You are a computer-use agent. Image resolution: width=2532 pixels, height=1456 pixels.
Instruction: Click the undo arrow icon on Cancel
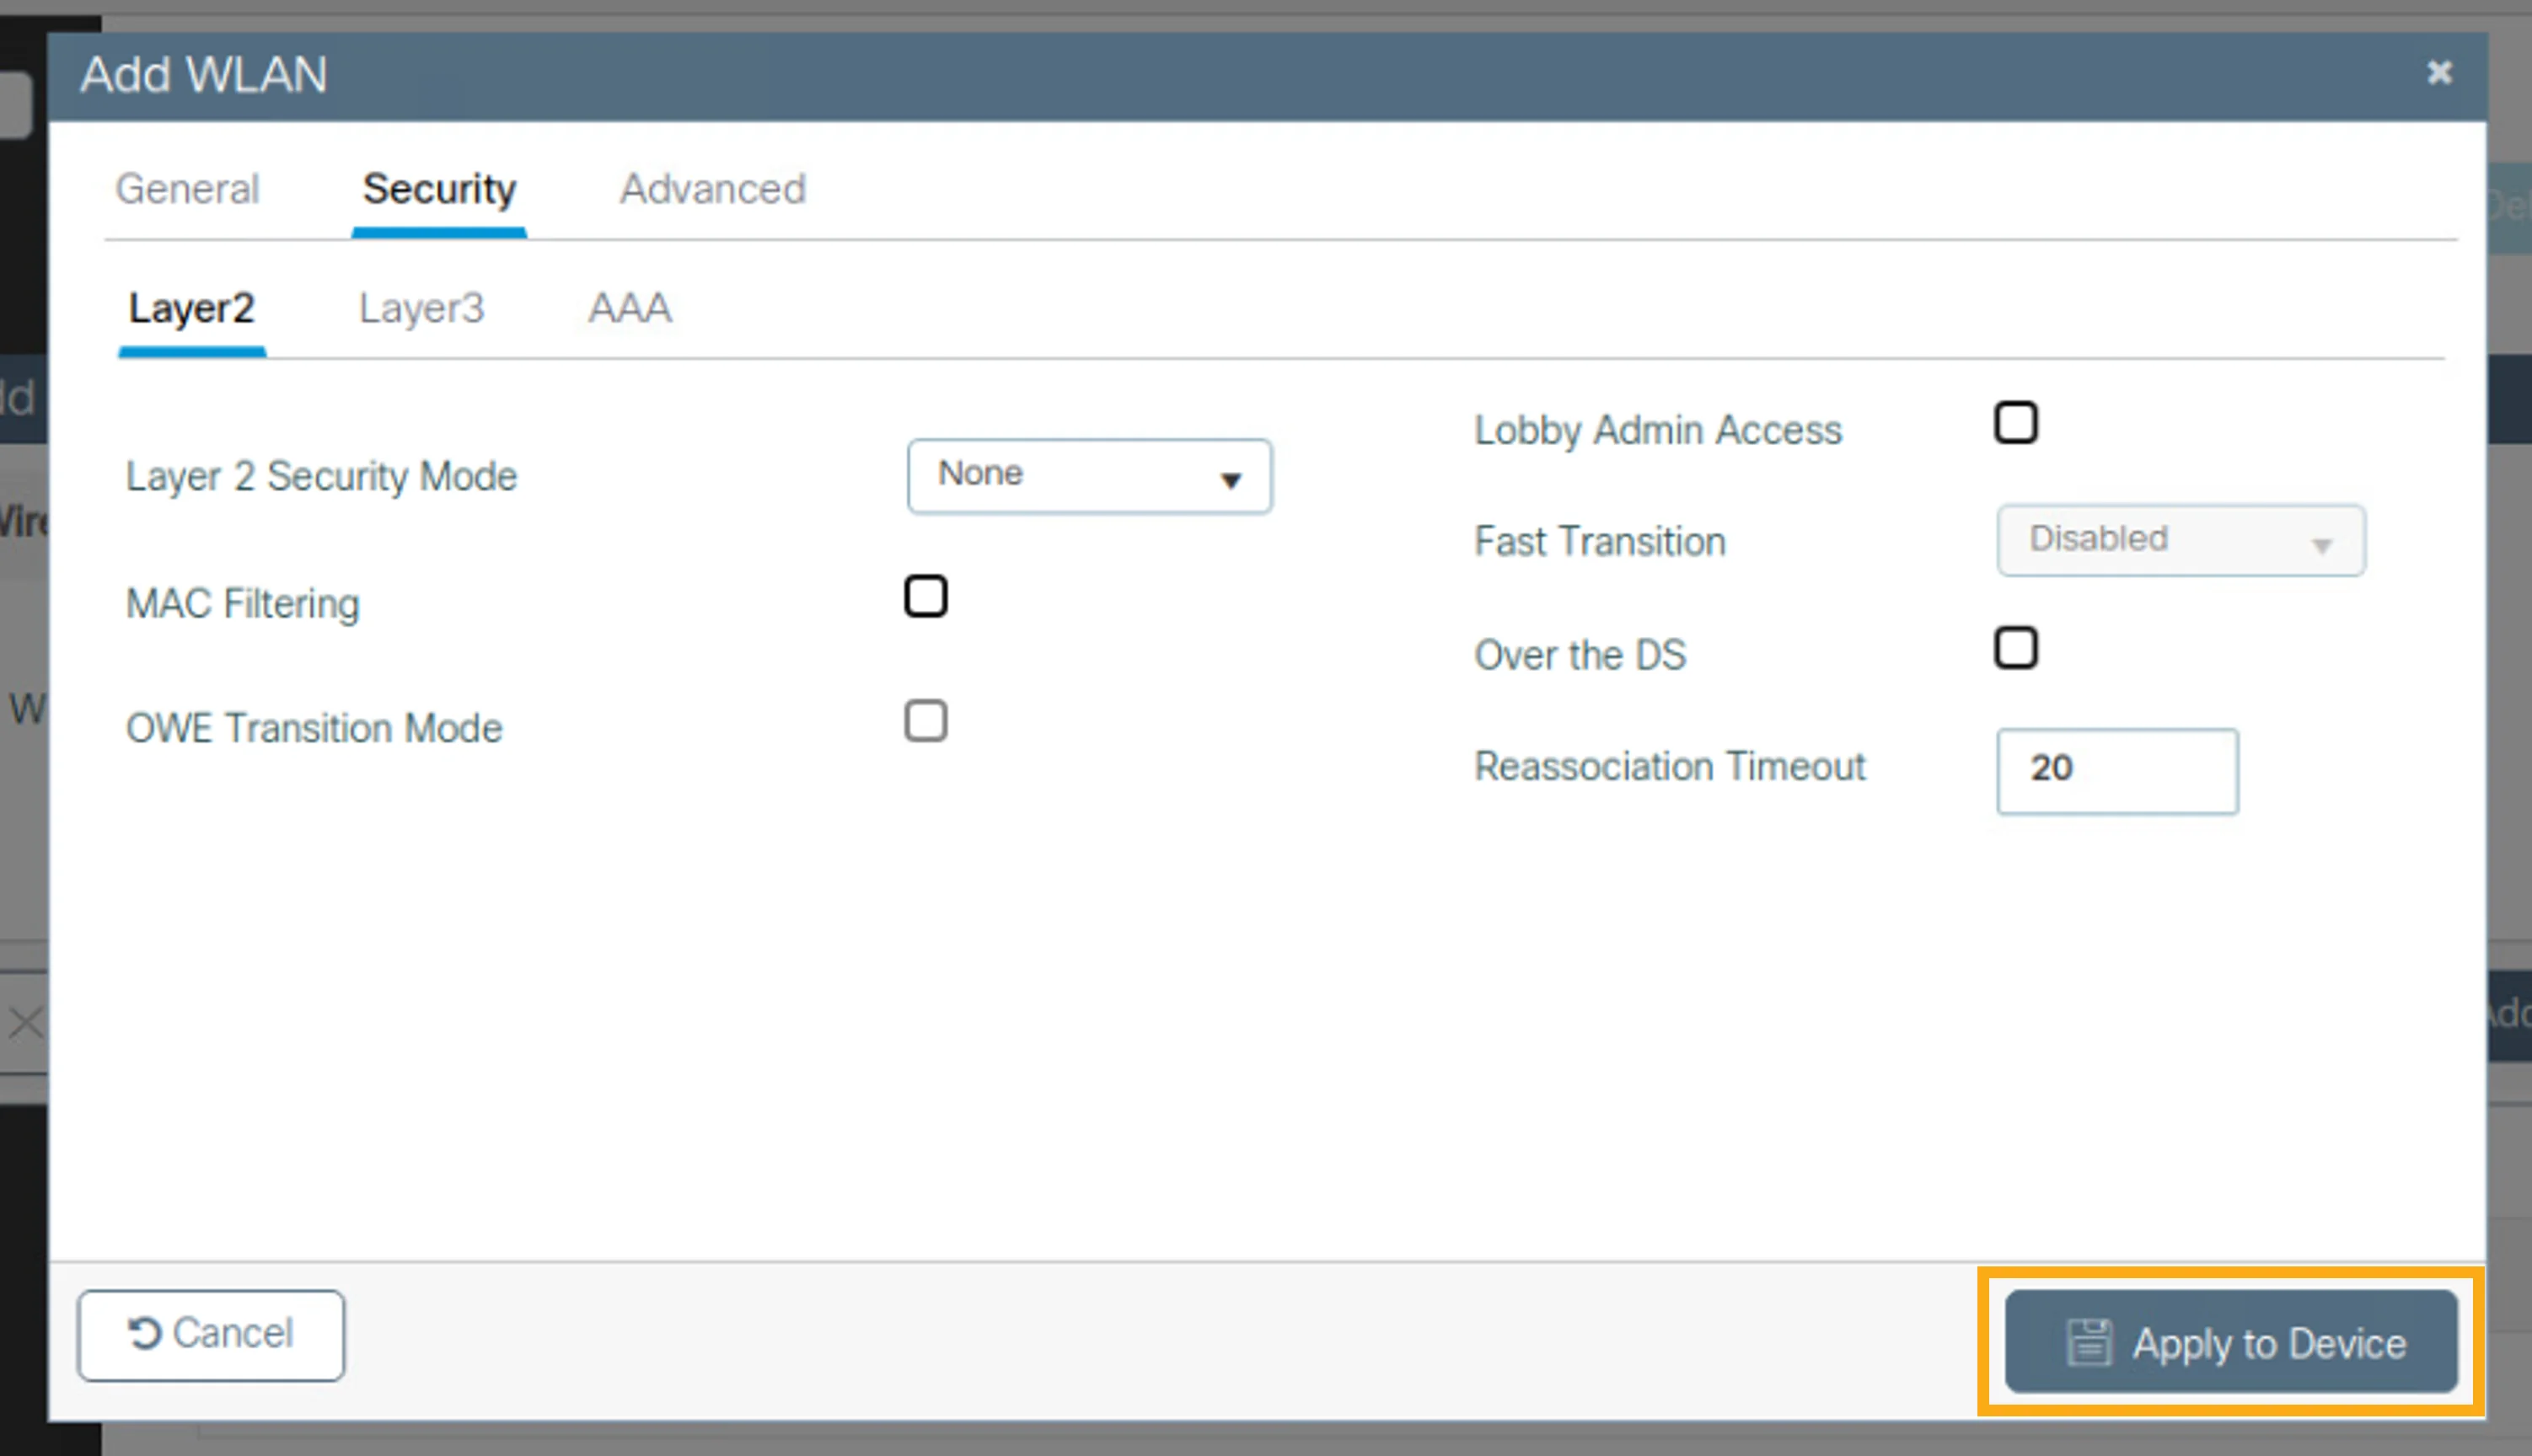point(144,1333)
